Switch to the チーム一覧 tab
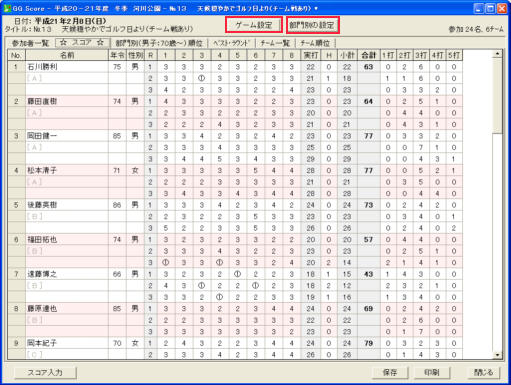The height and width of the screenshot is (385, 511). (x=275, y=43)
